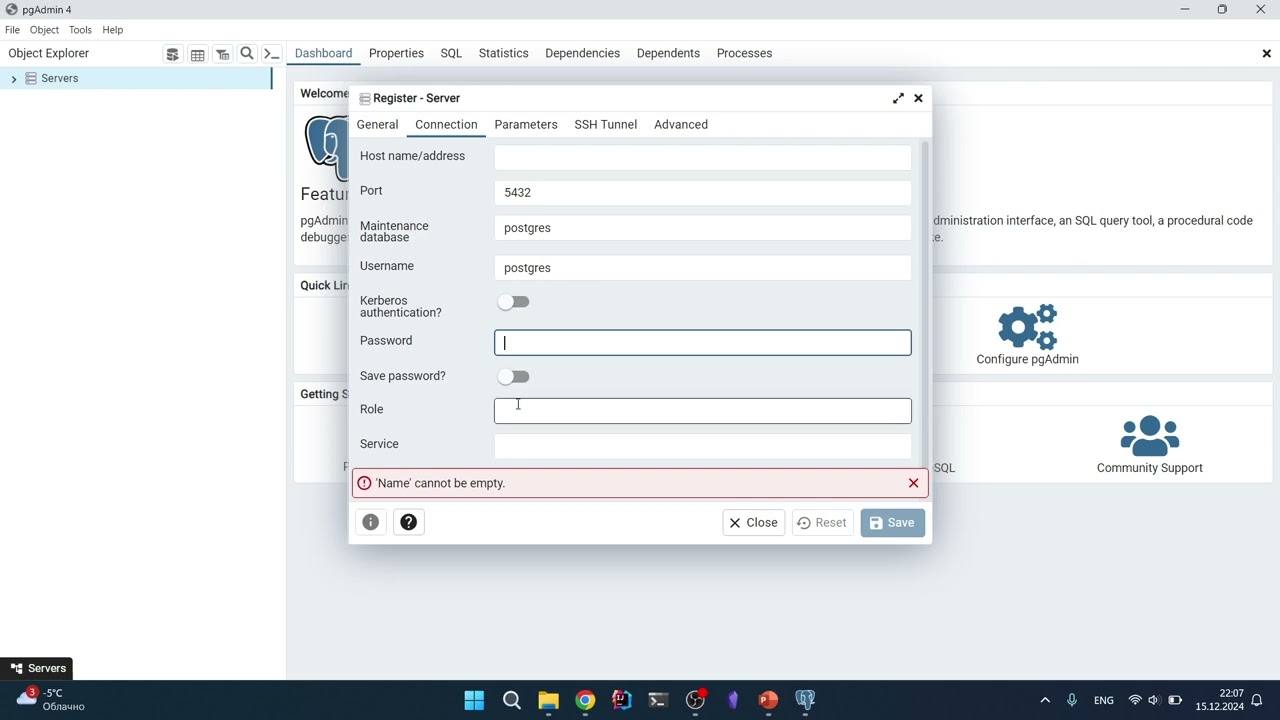The image size is (1280, 720).
Task: Click the Password input field
Action: point(703,343)
